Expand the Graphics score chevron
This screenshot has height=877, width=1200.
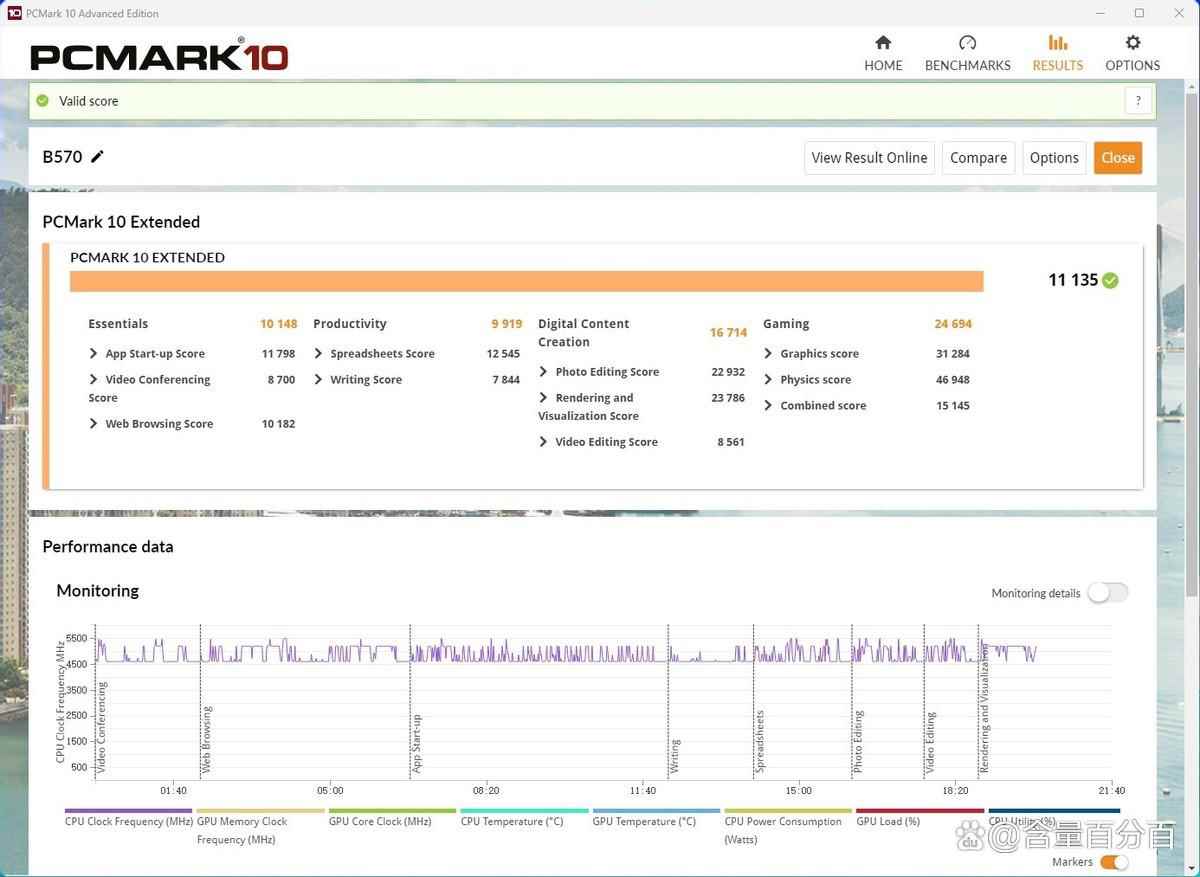coord(769,354)
